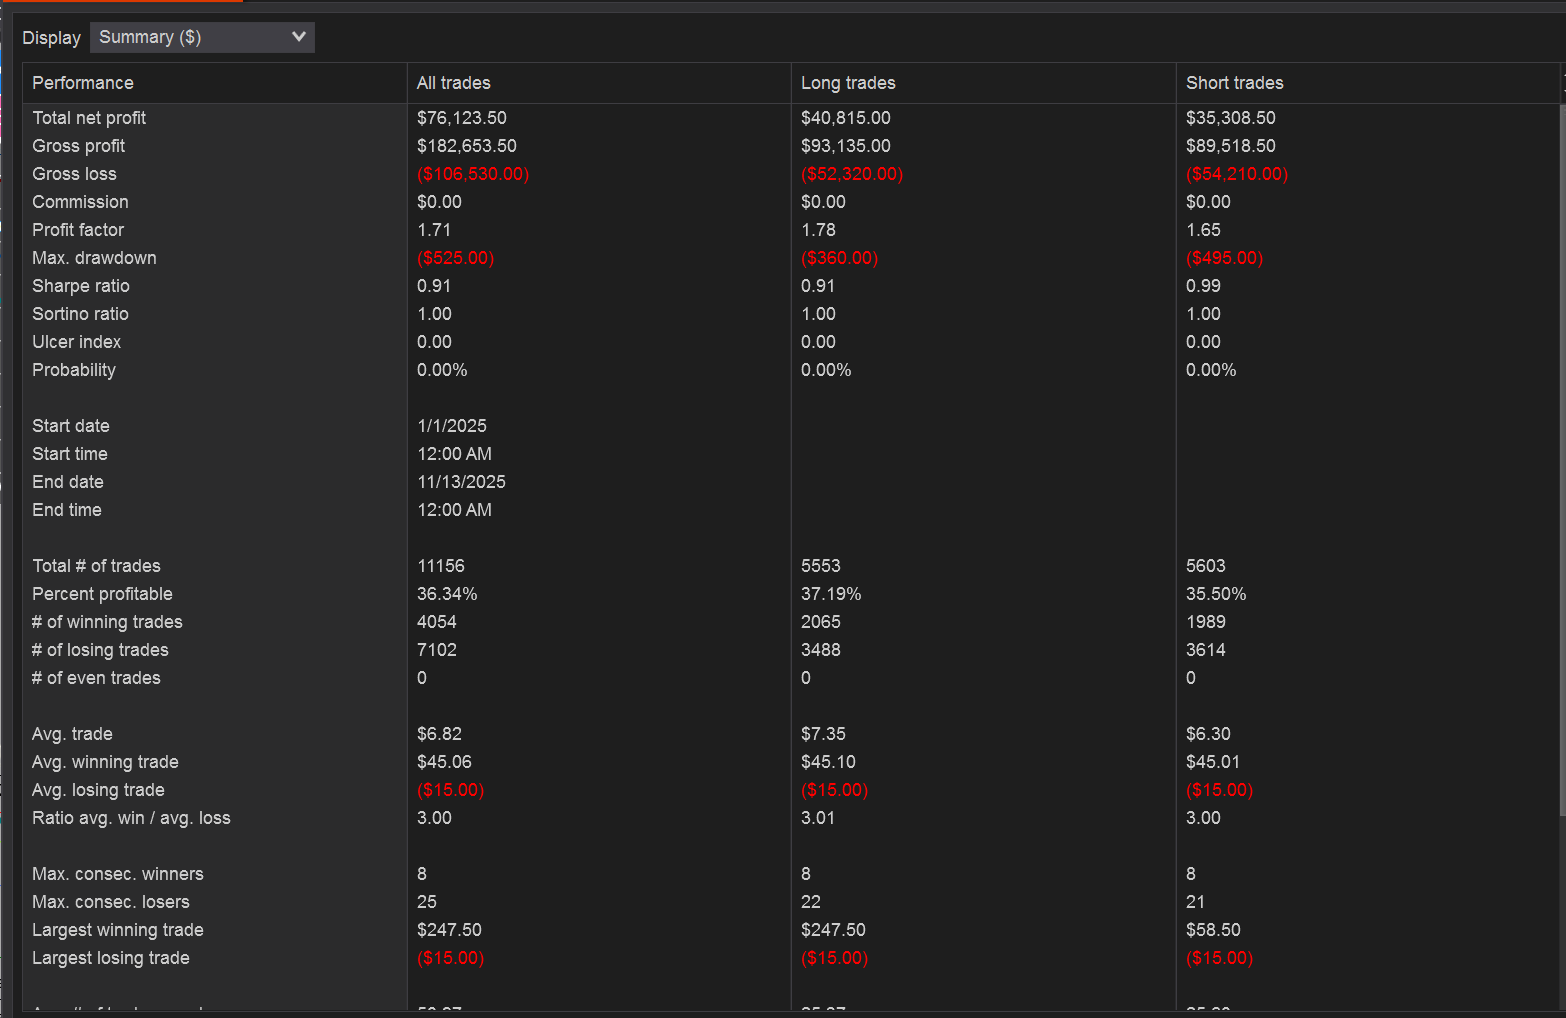This screenshot has width=1566, height=1018.
Task: Select the Avg. winning trade row label
Action: click(x=105, y=762)
